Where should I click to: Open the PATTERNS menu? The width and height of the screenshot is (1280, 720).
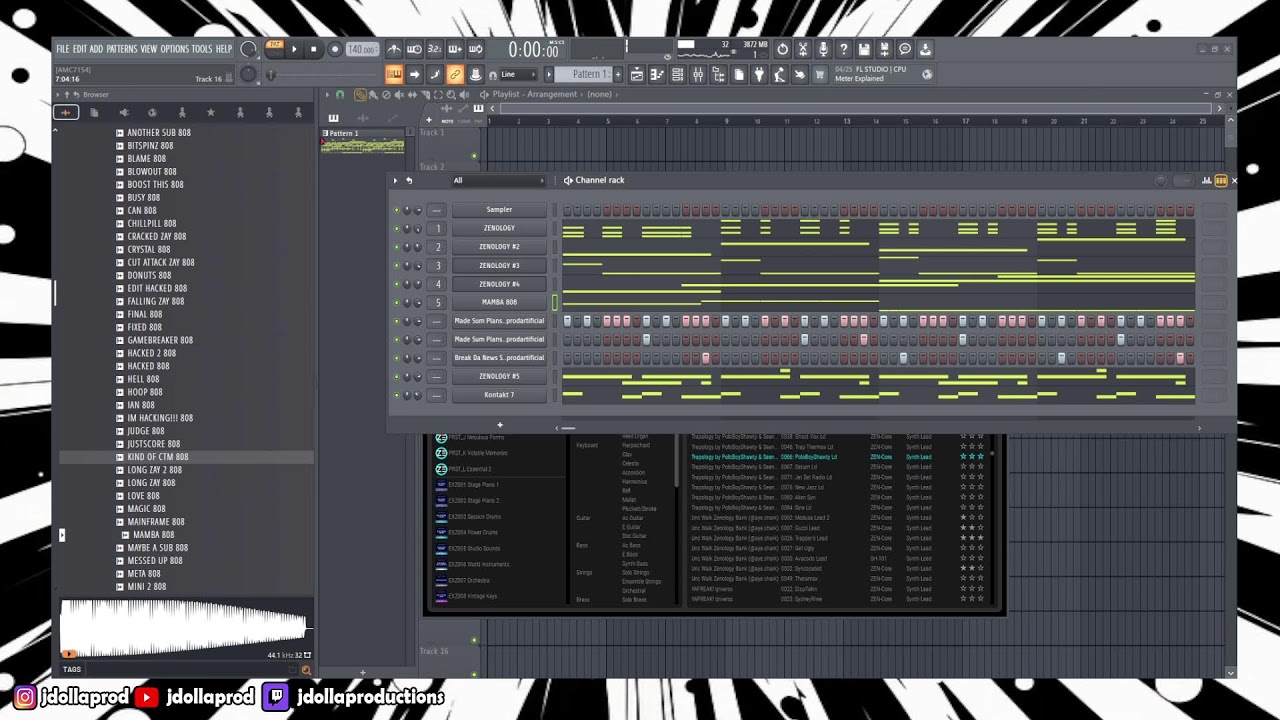click(x=122, y=49)
